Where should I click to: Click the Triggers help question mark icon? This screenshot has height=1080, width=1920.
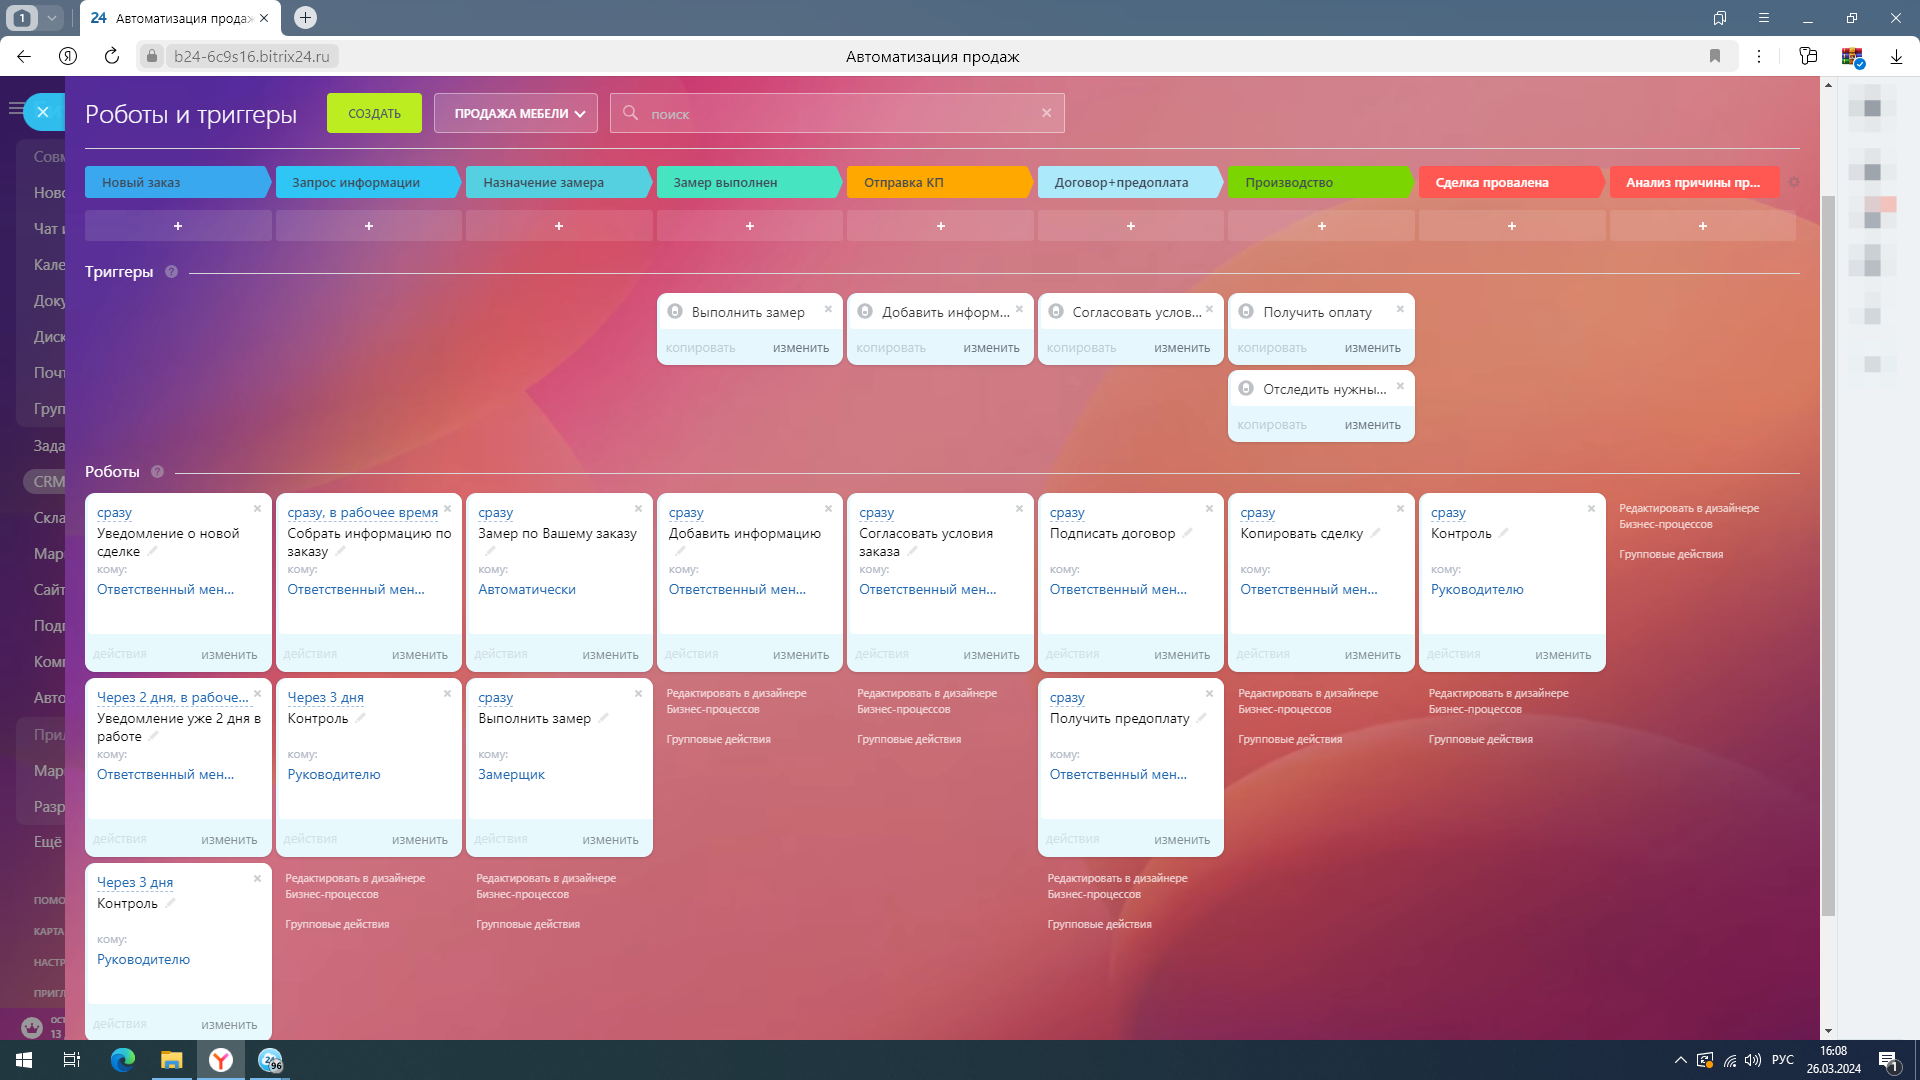171,272
